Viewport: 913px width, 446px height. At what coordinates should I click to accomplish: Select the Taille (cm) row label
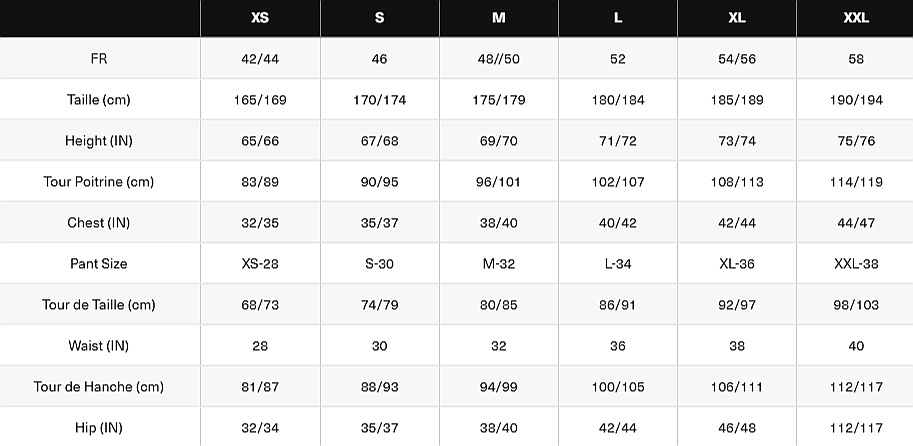pyautogui.click(x=99, y=100)
